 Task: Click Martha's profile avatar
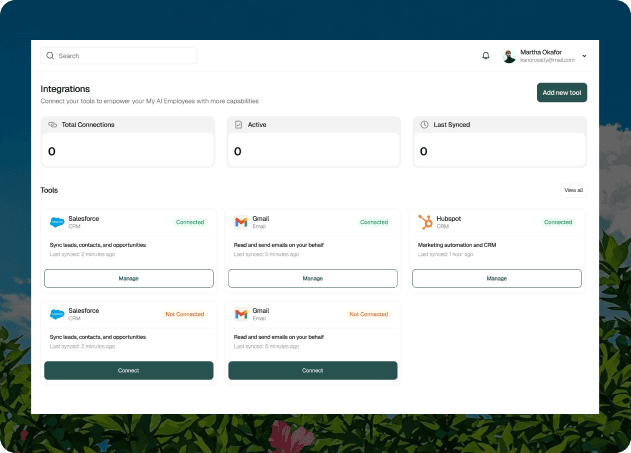509,56
